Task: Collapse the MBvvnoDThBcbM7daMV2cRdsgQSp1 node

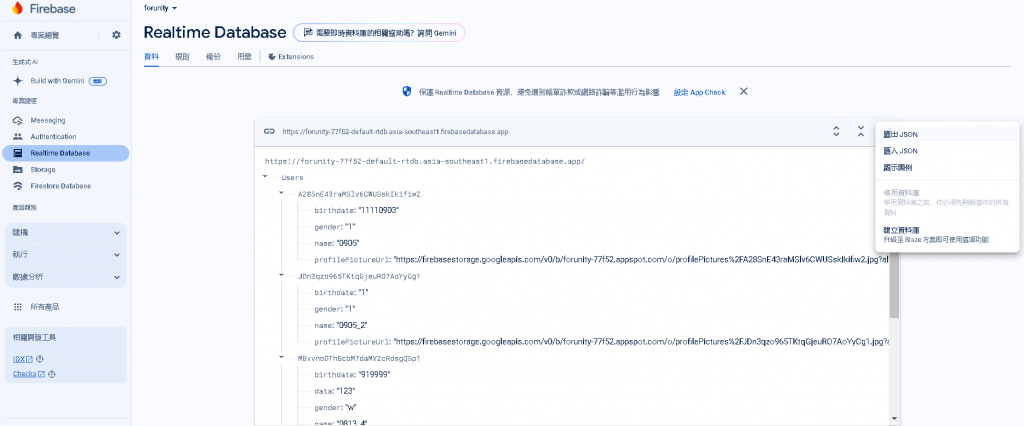Action: click(281, 358)
